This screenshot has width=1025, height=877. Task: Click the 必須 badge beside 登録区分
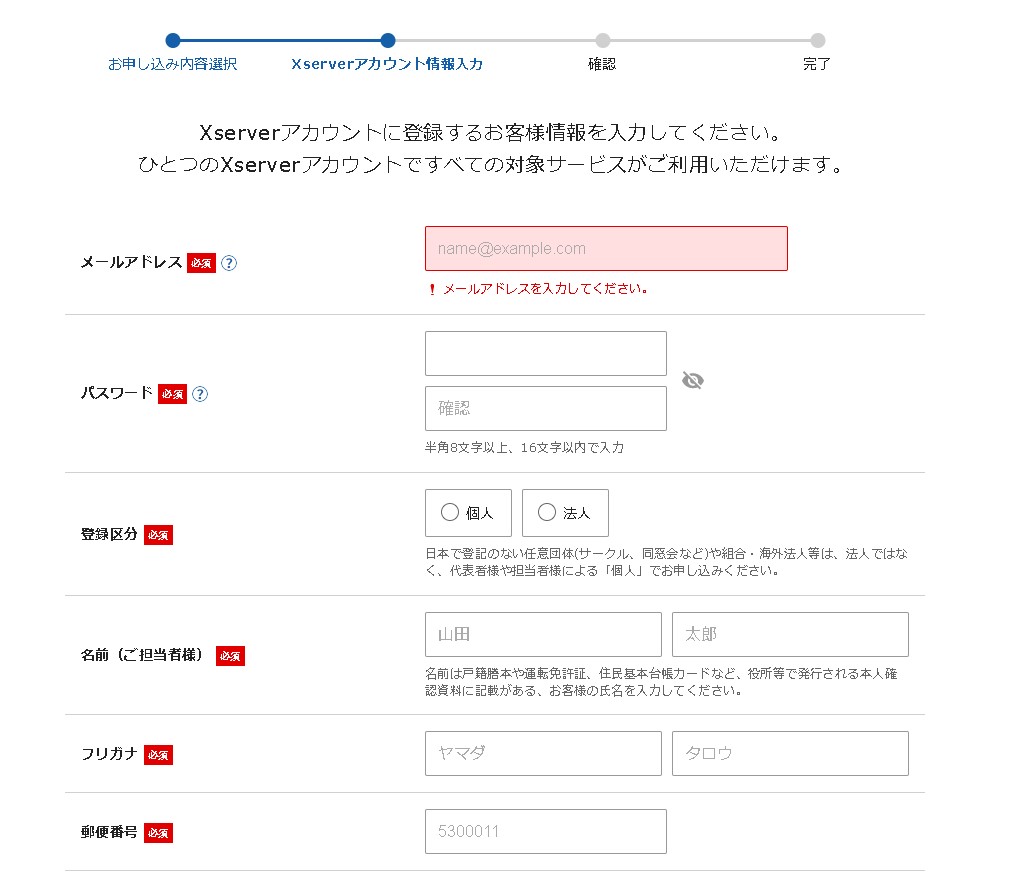coord(158,535)
